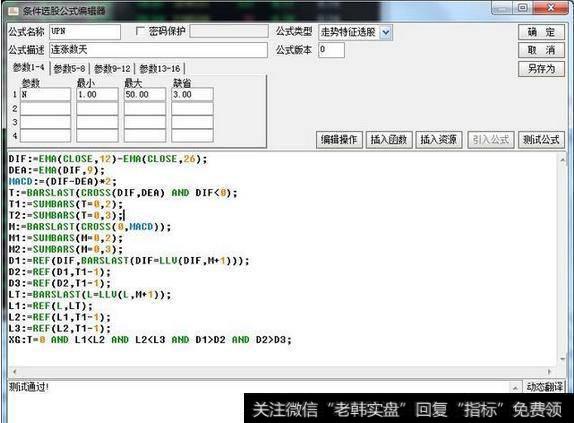Open the 编辑操作 button
The width and height of the screenshot is (574, 423).
tap(339, 139)
